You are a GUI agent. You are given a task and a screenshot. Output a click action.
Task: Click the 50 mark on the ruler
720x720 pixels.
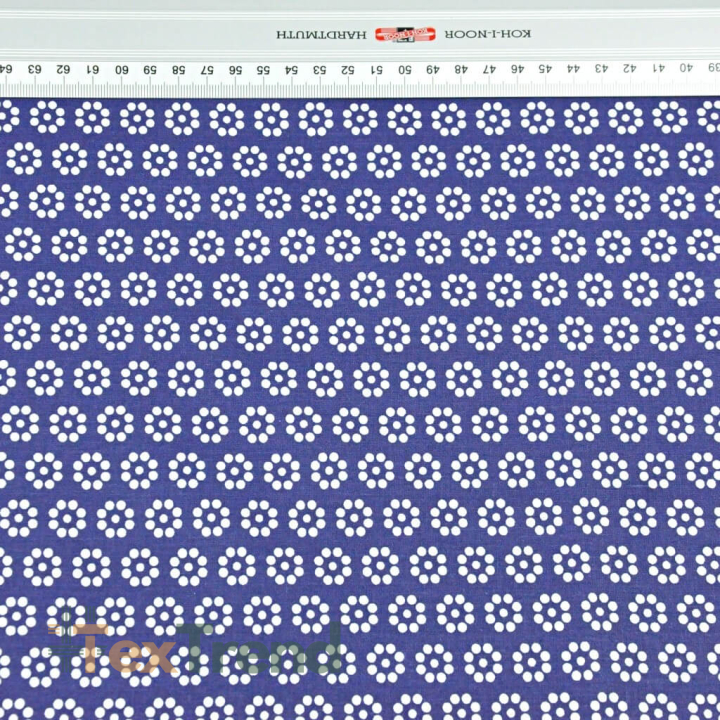tap(405, 70)
